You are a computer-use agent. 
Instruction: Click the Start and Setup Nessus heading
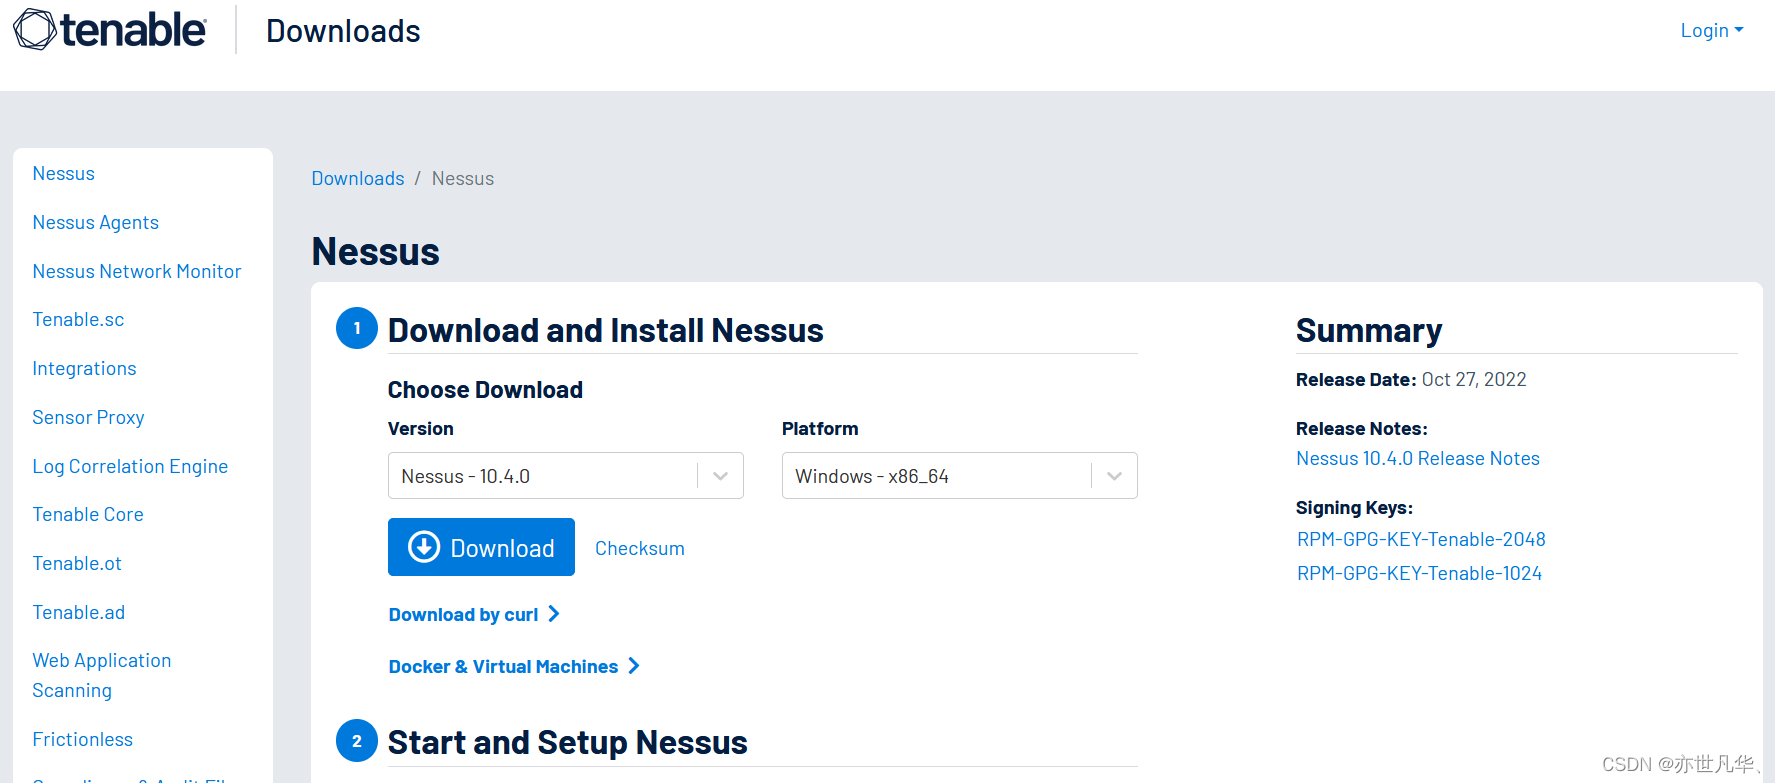click(x=567, y=743)
